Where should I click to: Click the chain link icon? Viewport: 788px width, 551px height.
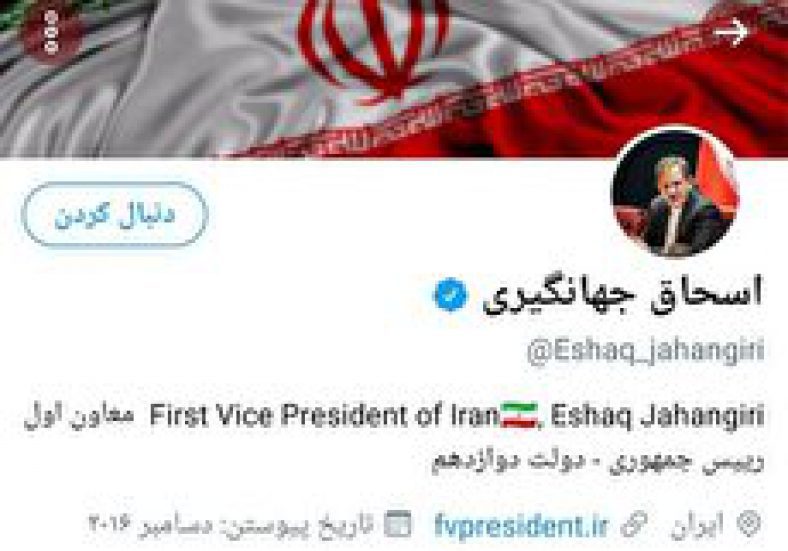634,525
